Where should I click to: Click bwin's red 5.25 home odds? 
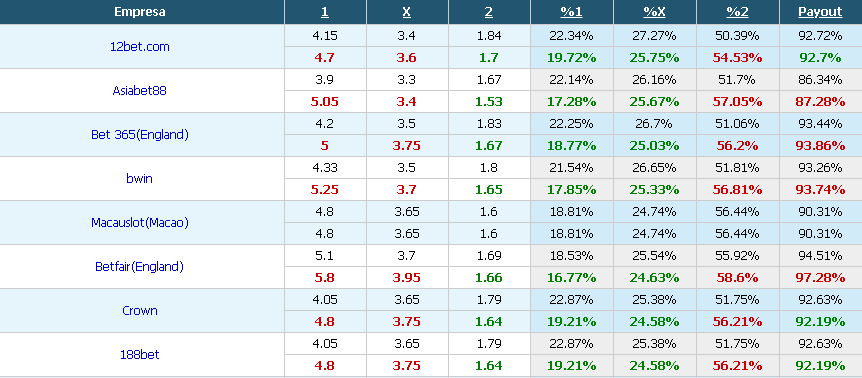(325, 190)
